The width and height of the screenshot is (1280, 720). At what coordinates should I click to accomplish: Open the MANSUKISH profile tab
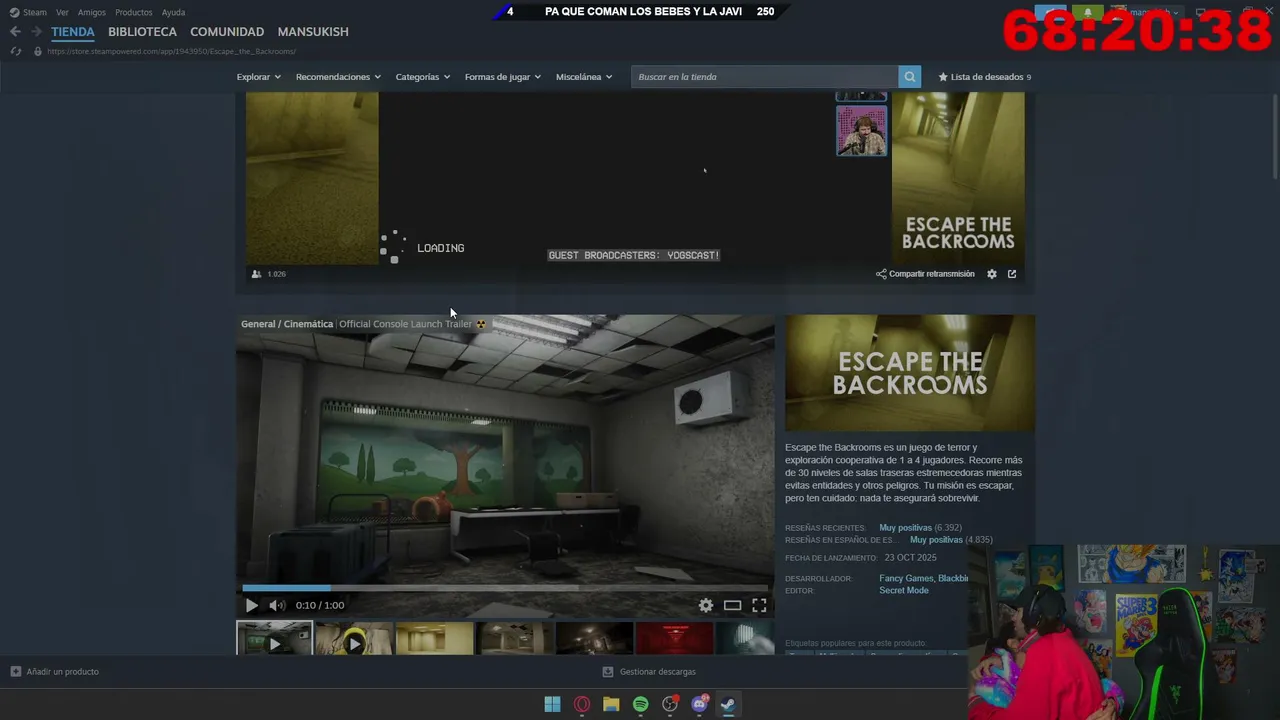click(x=313, y=32)
